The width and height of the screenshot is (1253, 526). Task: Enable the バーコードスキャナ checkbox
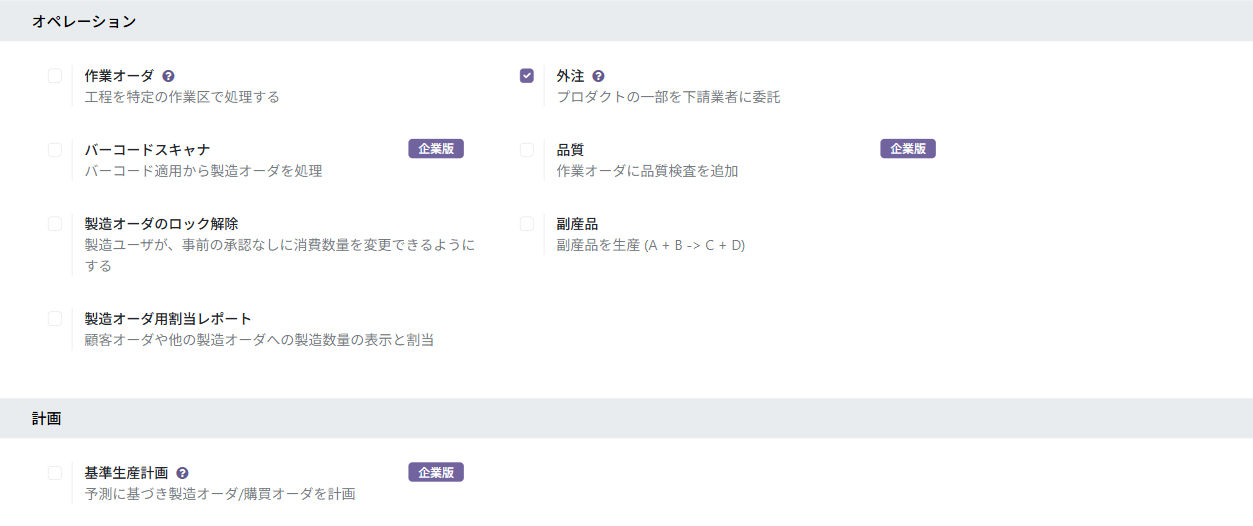tap(55, 150)
